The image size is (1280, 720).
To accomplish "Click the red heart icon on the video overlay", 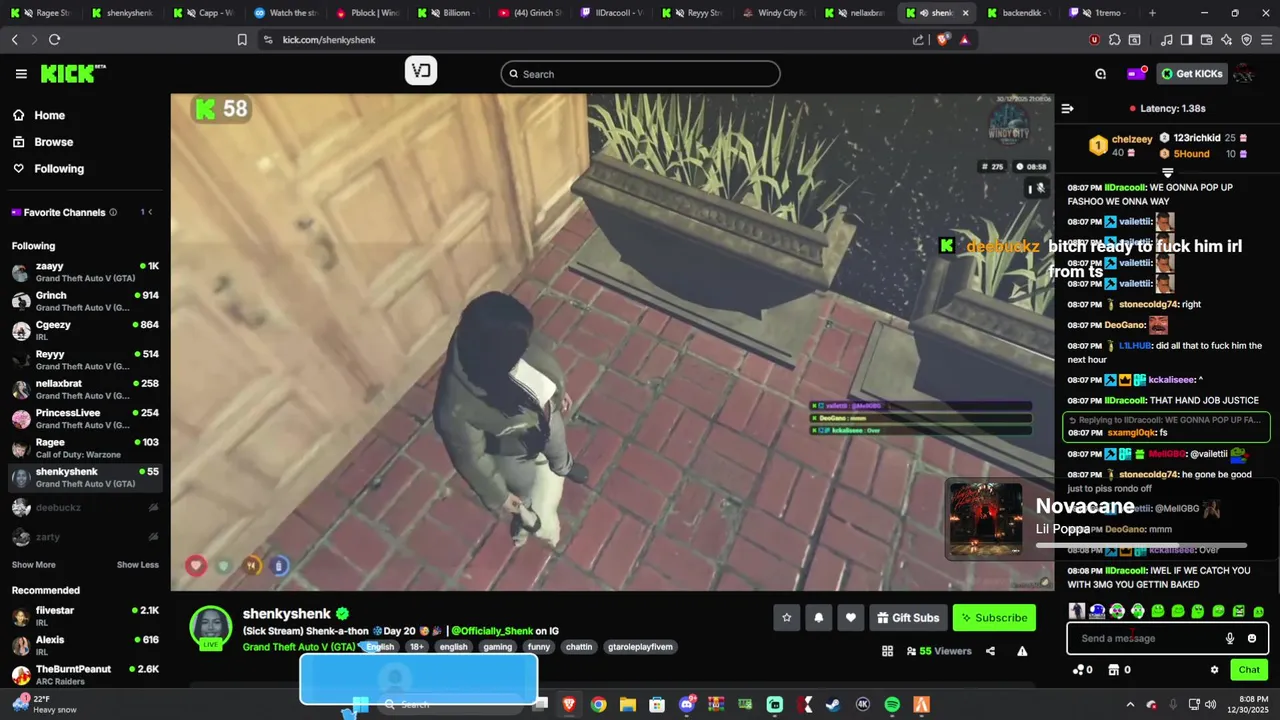I will [196, 566].
